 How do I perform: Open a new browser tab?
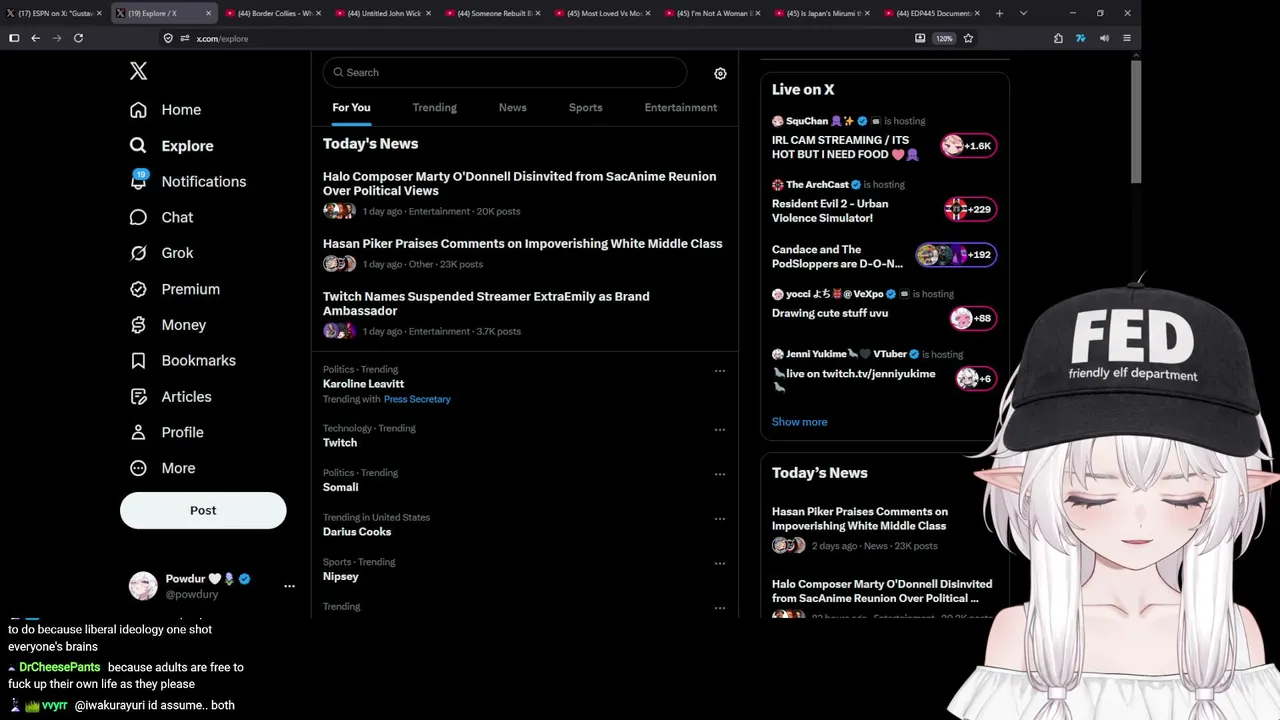pyautogui.click(x=1000, y=13)
